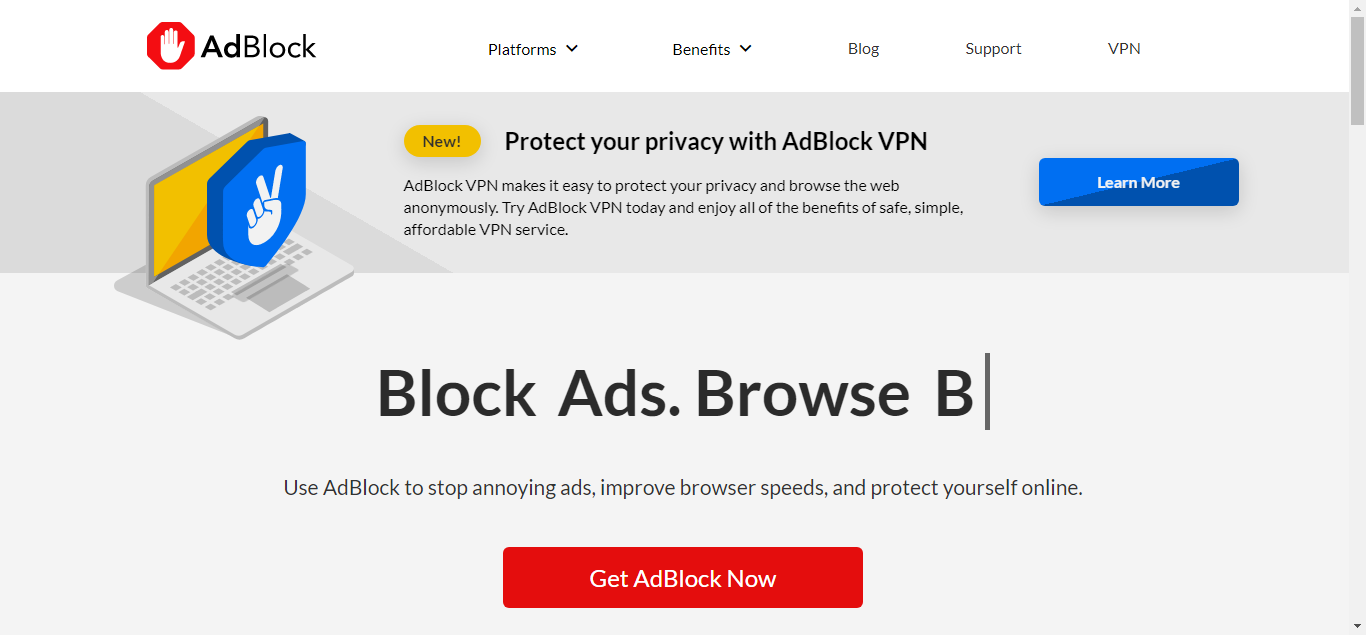1366x635 pixels.
Task: Expand the chevron next to Benefits
Action: coord(745,48)
